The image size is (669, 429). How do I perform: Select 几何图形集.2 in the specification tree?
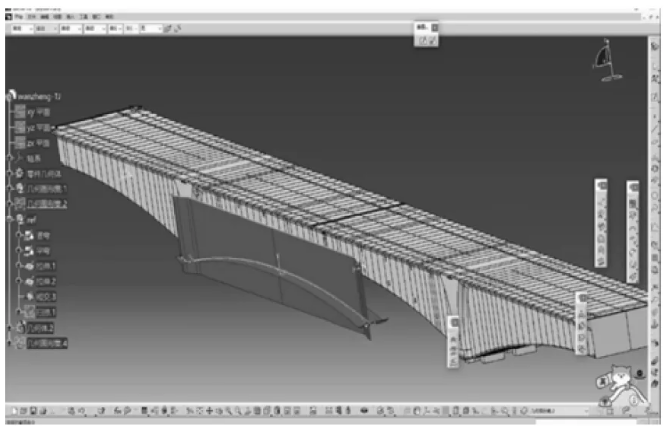pyautogui.click(x=47, y=204)
